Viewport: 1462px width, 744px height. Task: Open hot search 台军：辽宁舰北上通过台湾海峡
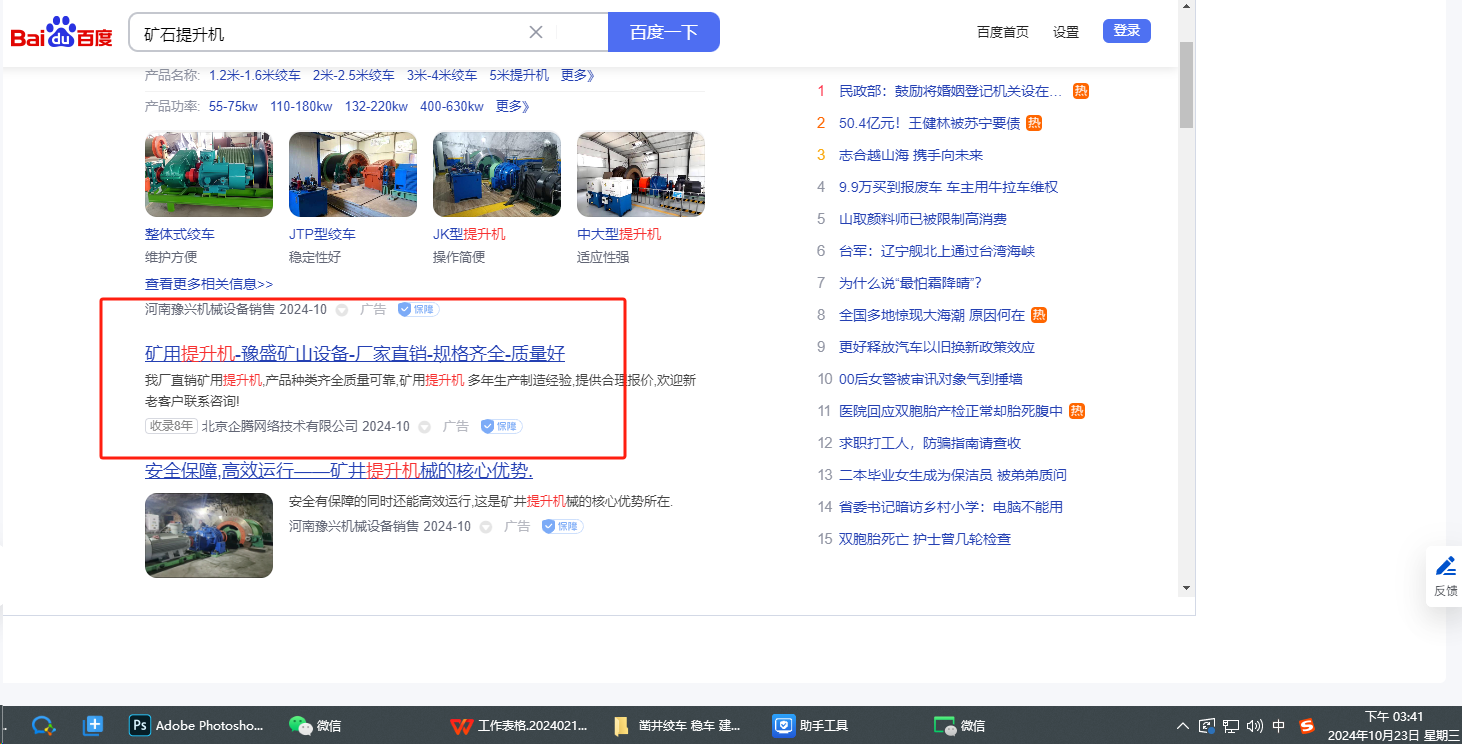tap(937, 251)
